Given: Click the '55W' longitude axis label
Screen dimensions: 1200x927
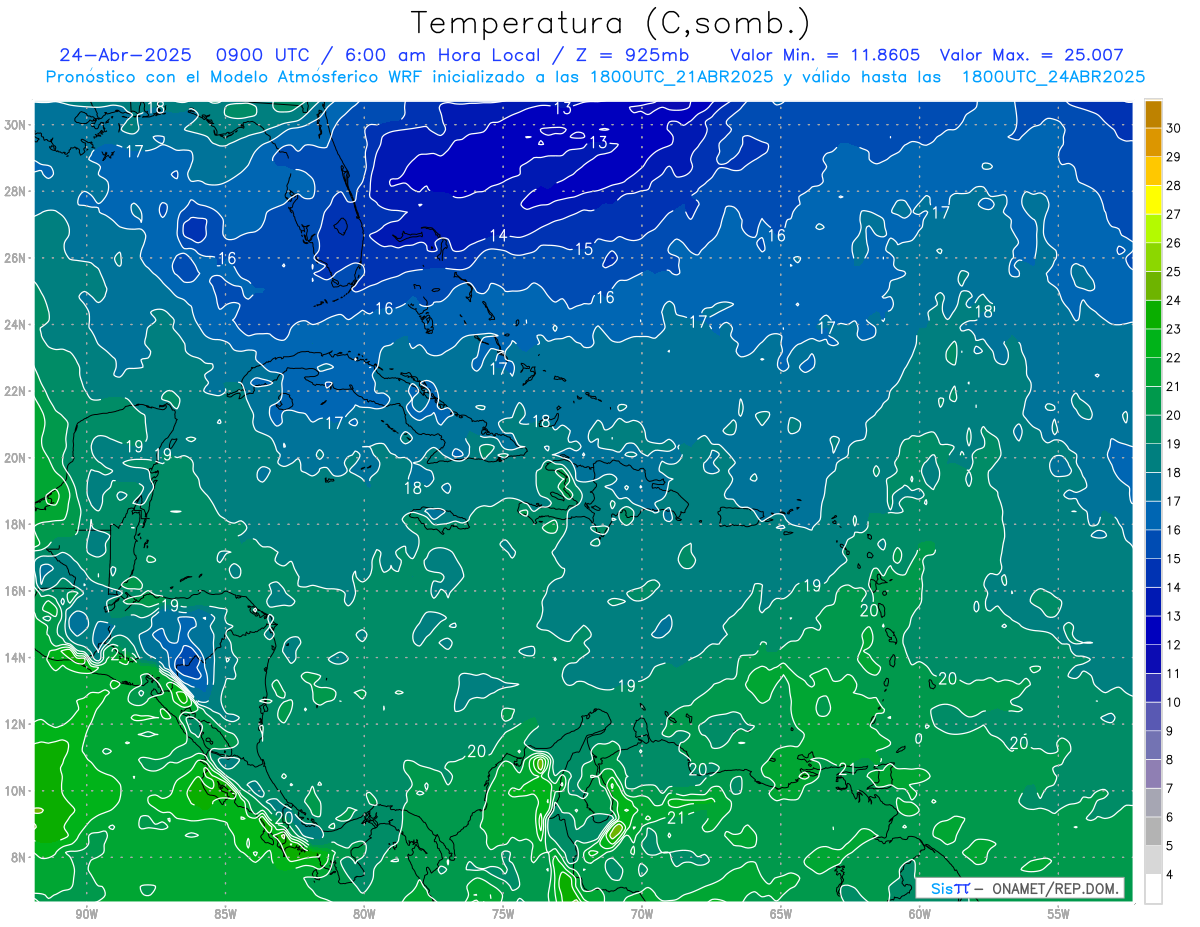Looking at the screenshot, I should 1059,914.
